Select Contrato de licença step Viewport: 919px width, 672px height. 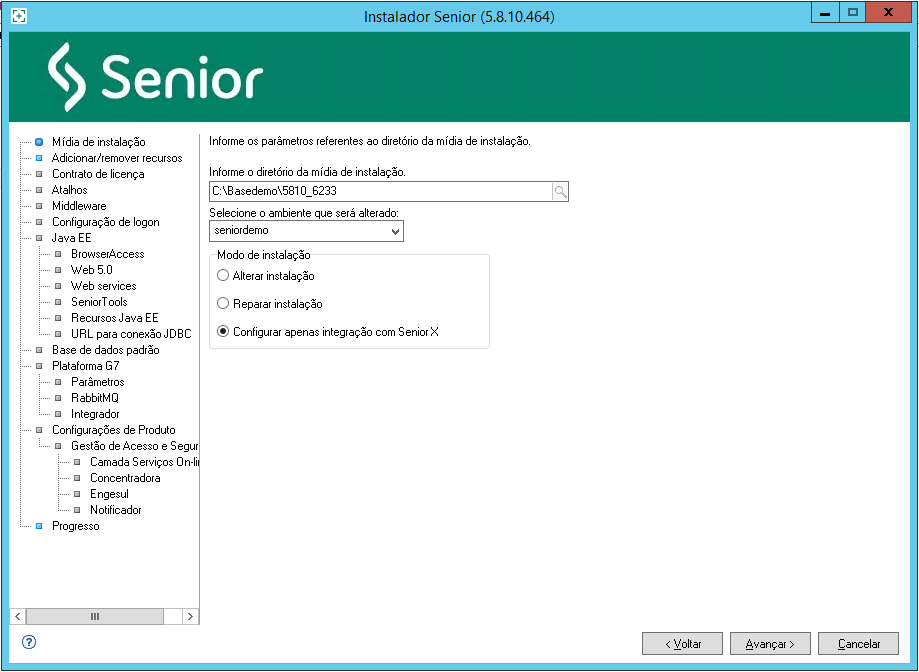pyautogui.click(x=98, y=174)
